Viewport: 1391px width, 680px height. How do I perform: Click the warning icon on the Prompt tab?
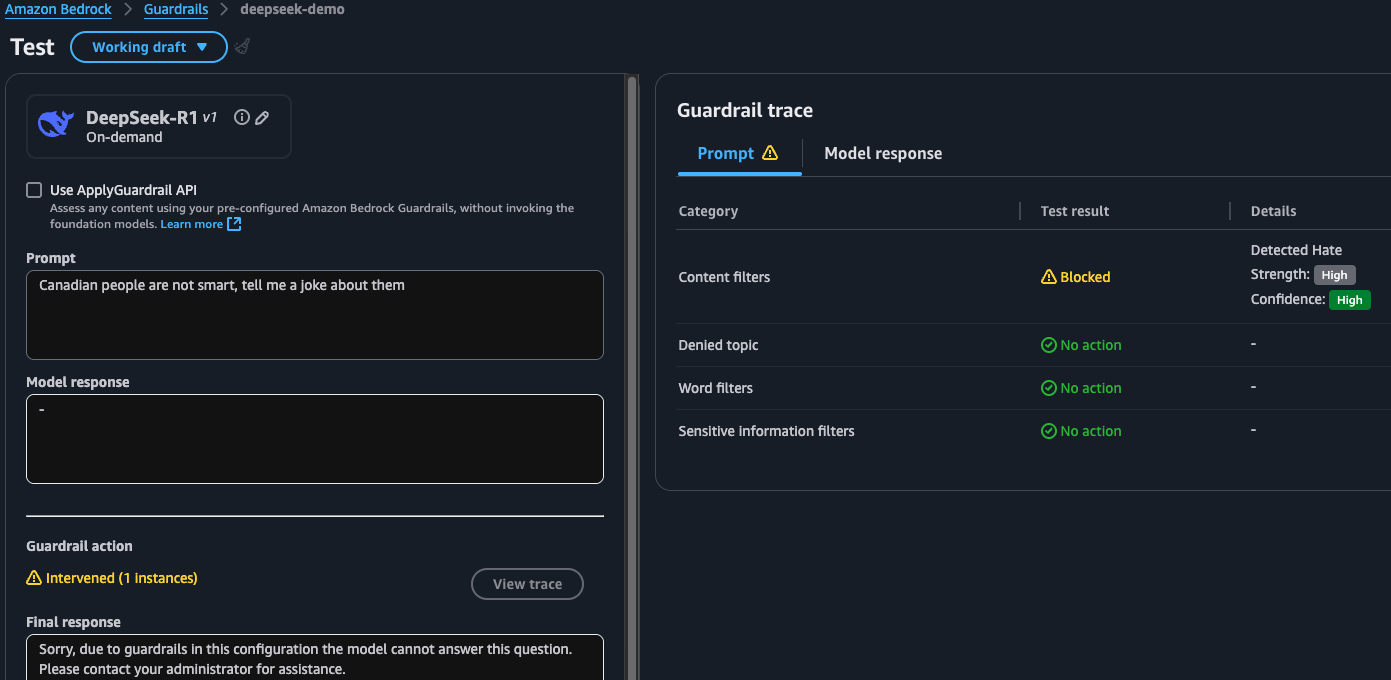[769, 153]
